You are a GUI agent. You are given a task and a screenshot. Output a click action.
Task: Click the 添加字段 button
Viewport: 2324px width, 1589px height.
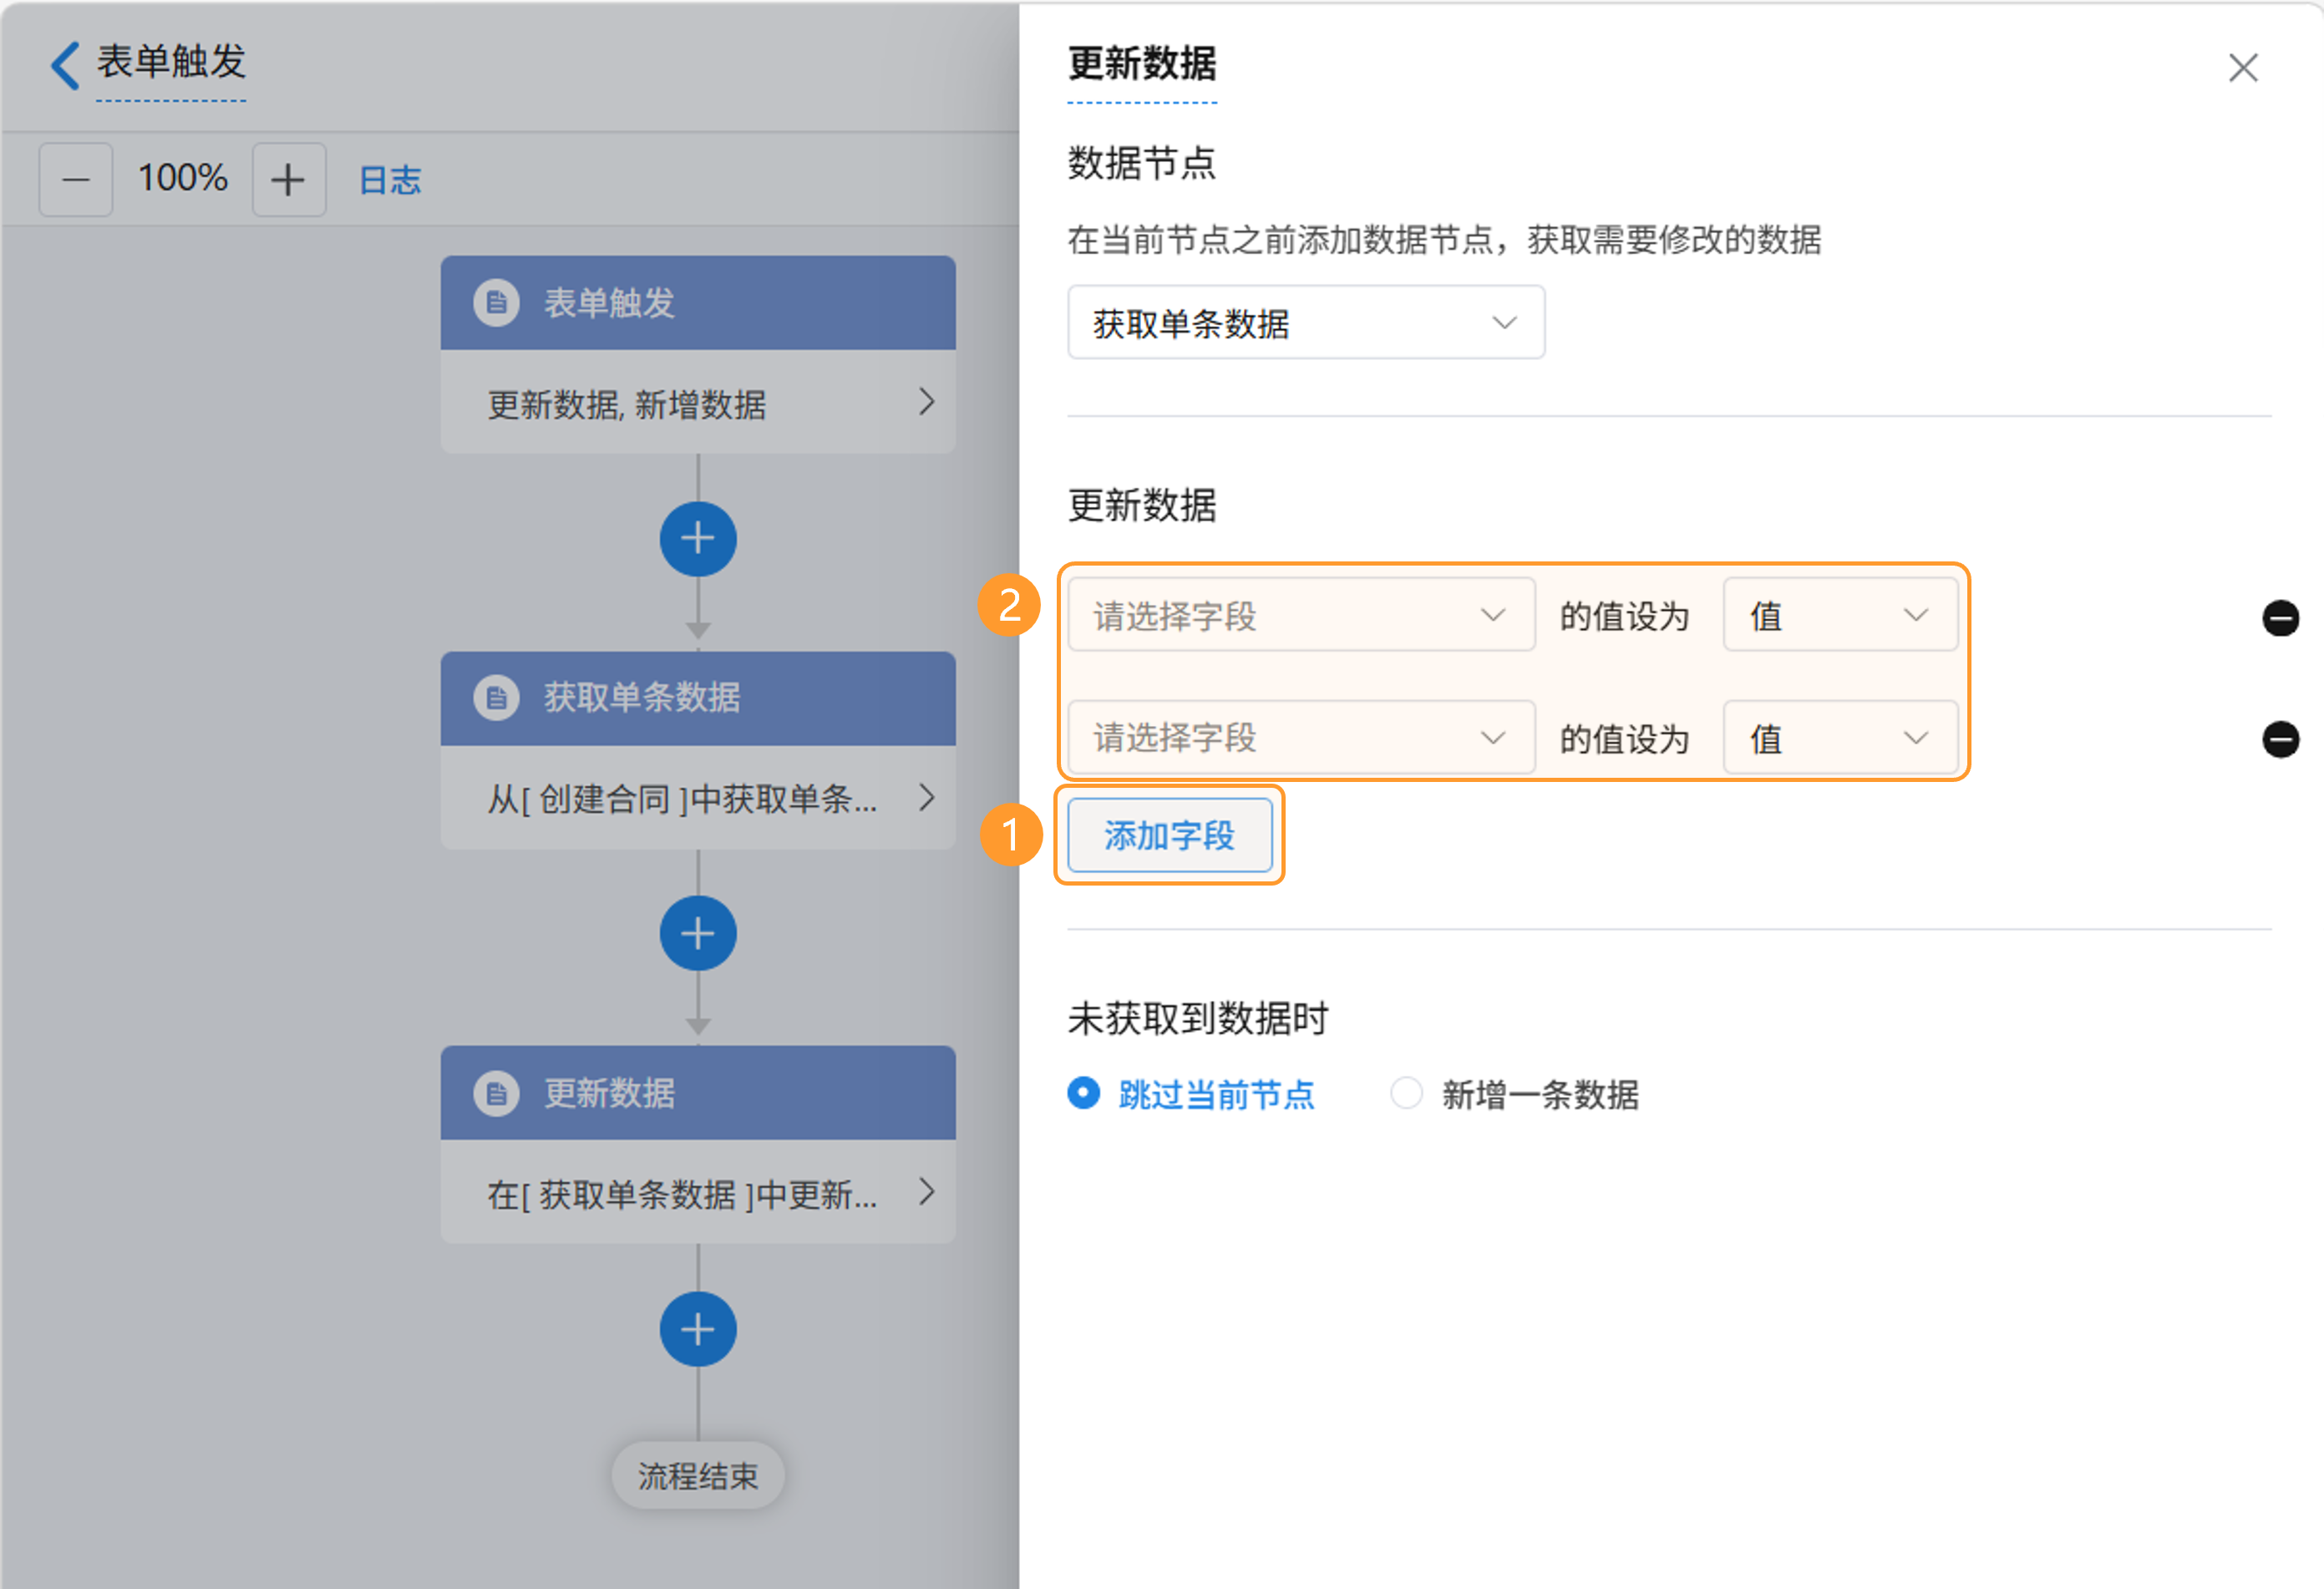tap(1169, 835)
